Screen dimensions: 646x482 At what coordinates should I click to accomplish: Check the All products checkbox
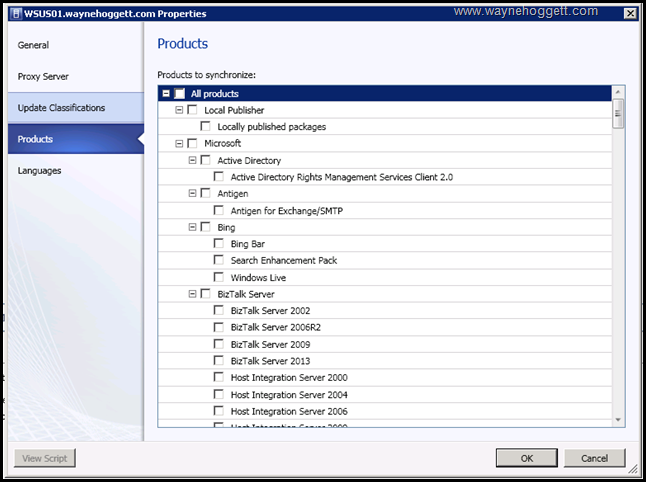click(180, 93)
